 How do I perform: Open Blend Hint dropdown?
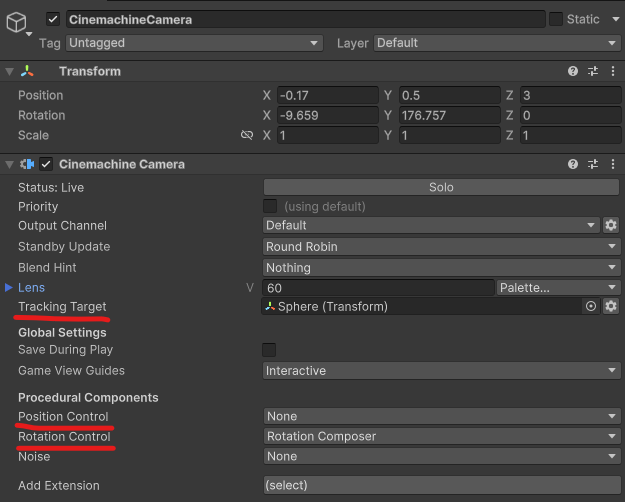(x=441, y=268)
